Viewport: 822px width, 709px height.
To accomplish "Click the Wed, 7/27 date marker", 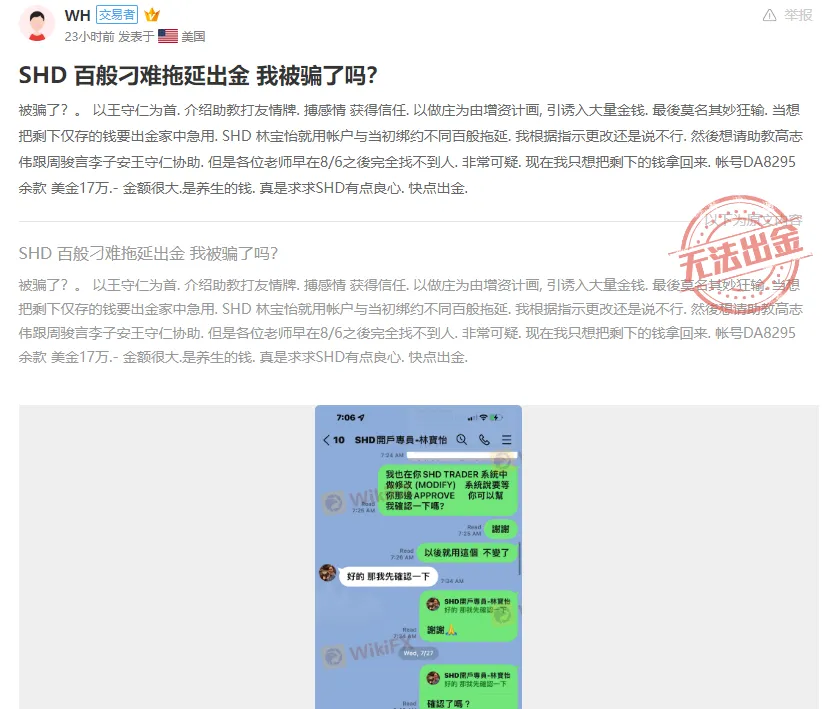I will 418,653.
